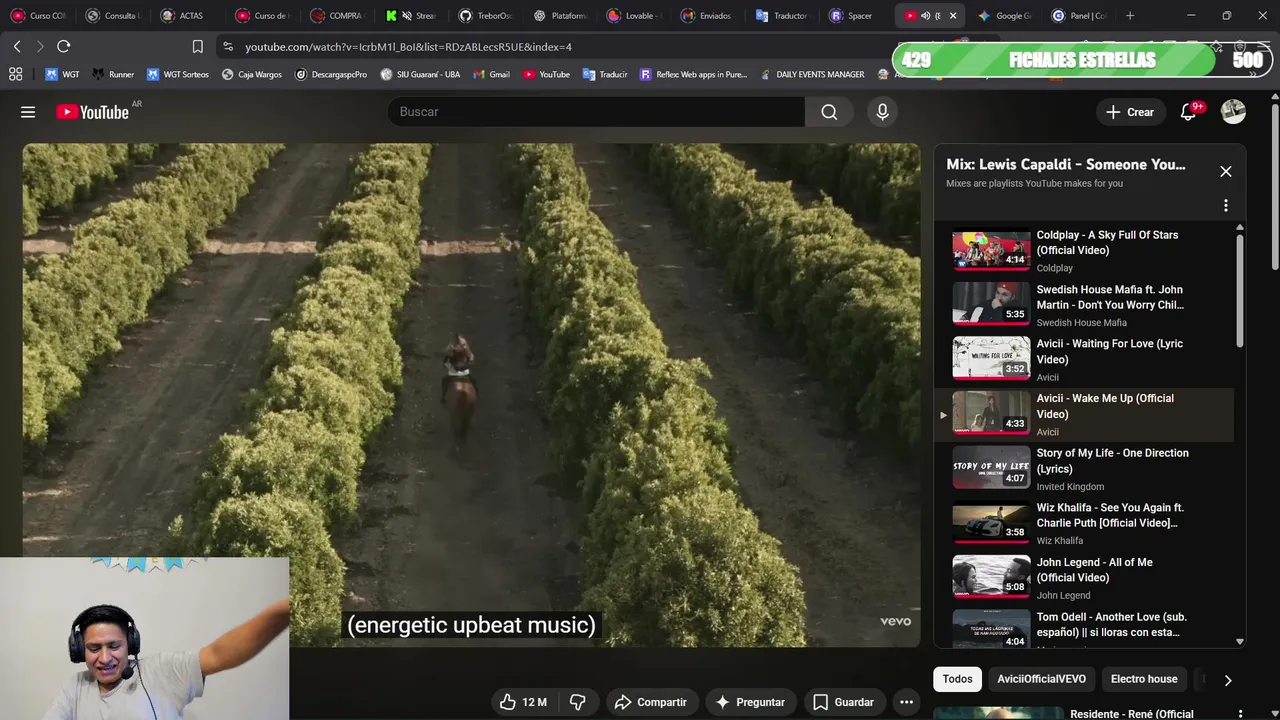Open SIU Guaraní - UBA bookmark
Image resolution: width=1280 pixels, height=720 pixels.
pos(420,74)
